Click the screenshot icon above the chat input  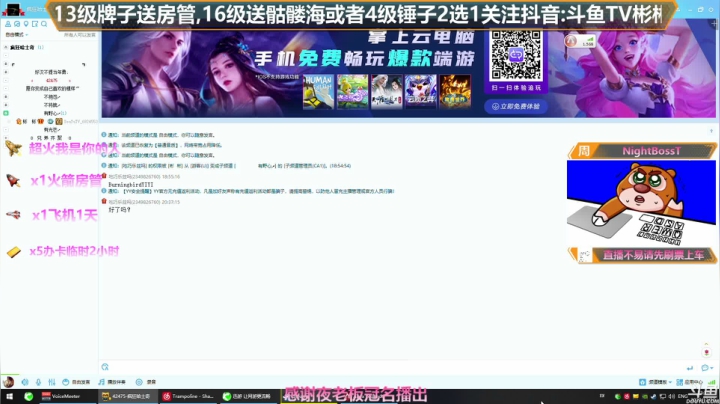point(105,367)
